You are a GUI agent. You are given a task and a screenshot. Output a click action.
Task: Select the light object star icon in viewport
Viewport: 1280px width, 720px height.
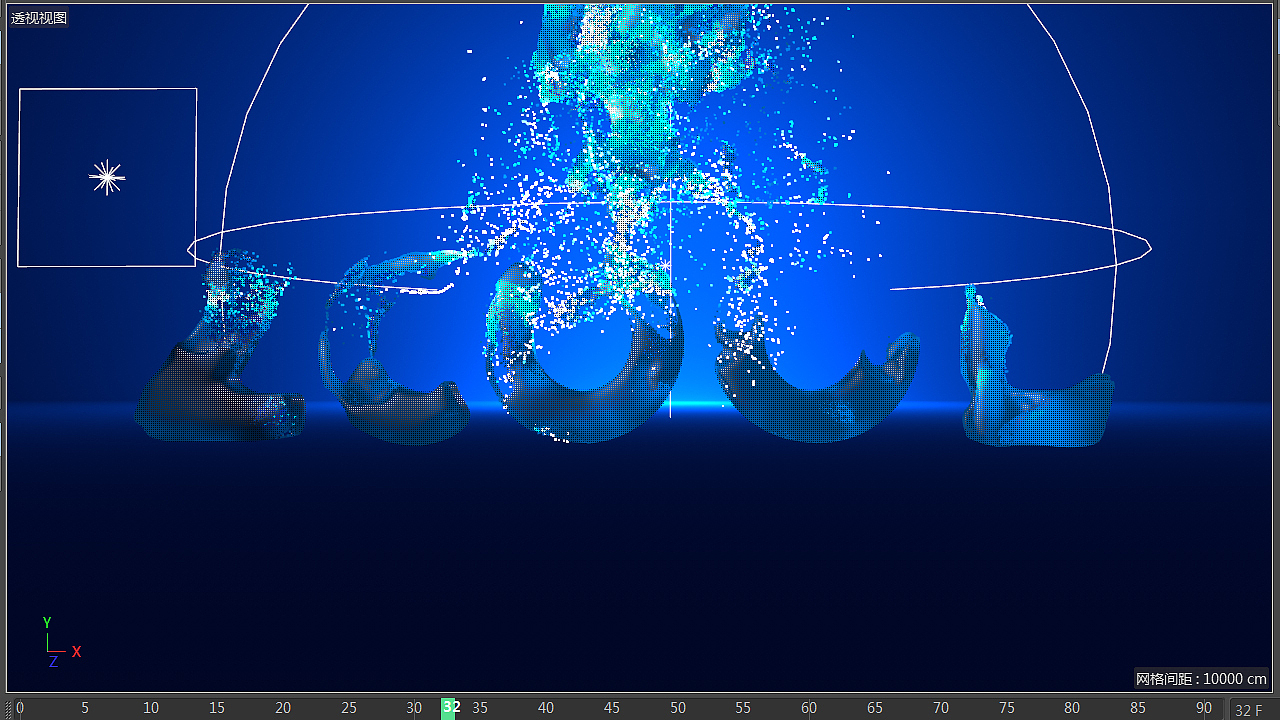click(x=107, y=178)
